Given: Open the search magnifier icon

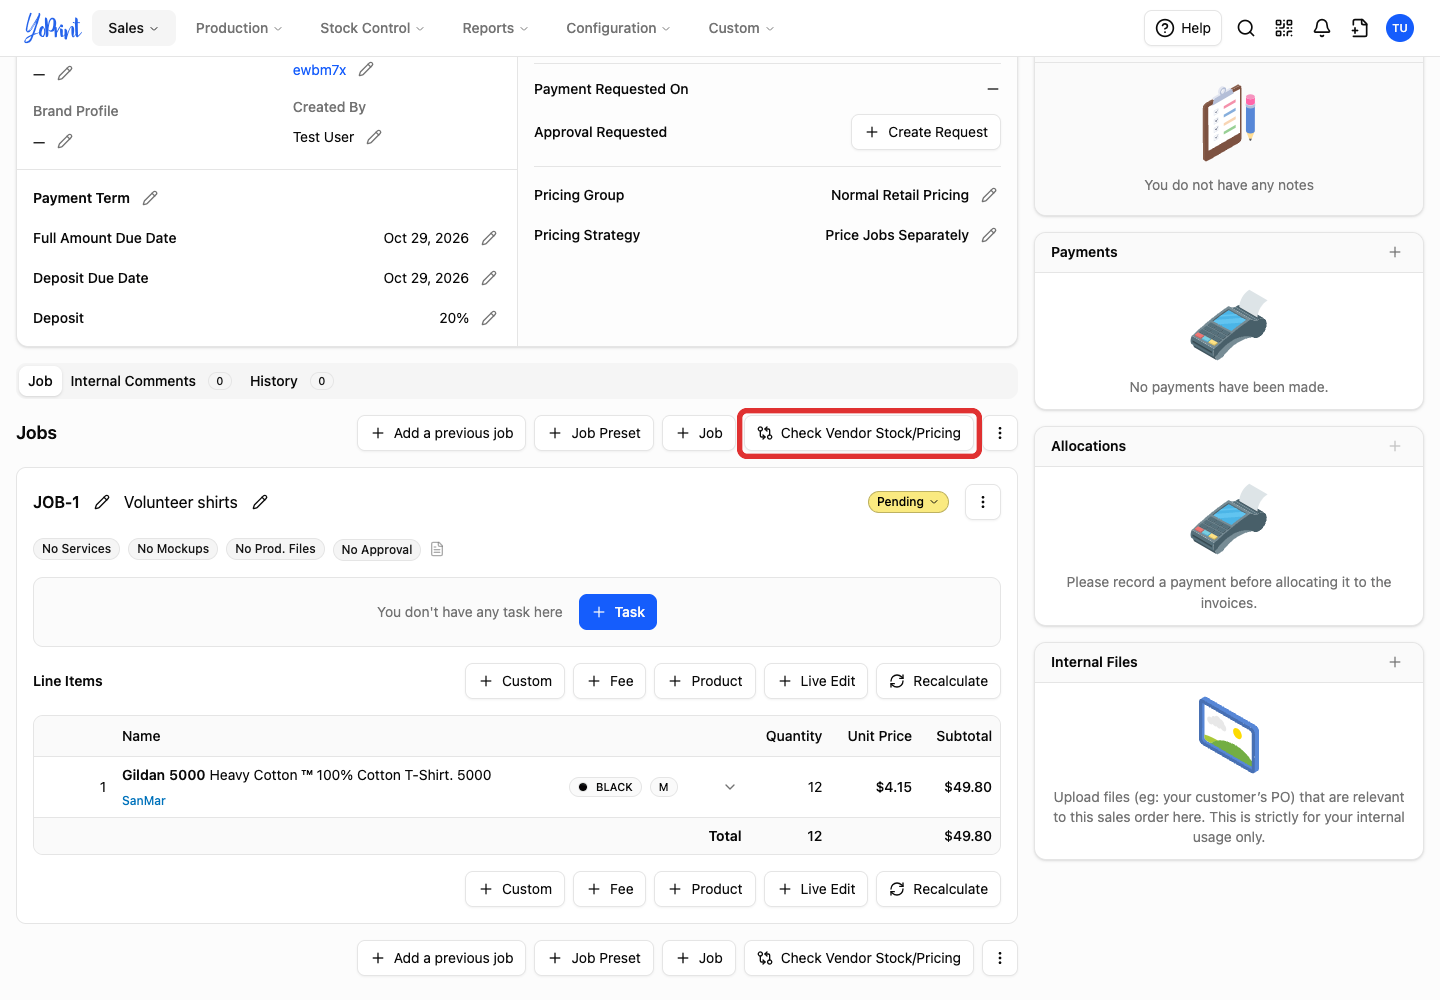Looking at the screenshot, I should [1246, 28].
